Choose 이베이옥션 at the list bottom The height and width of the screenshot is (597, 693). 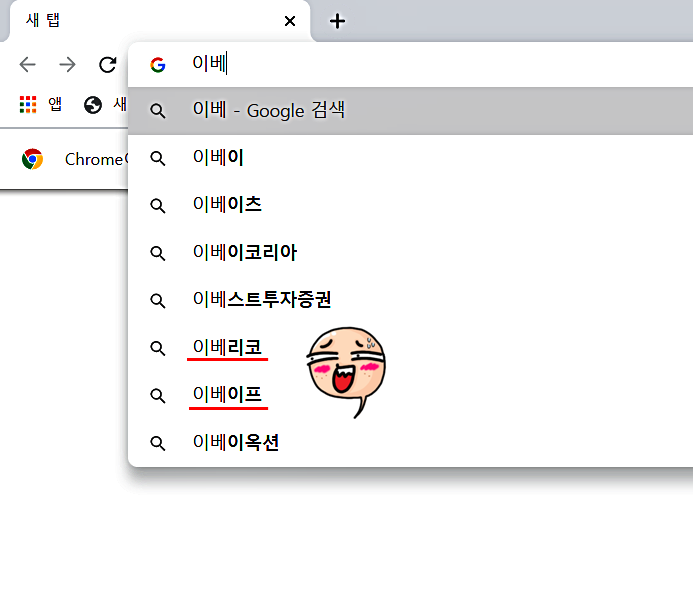click(236, 443)
